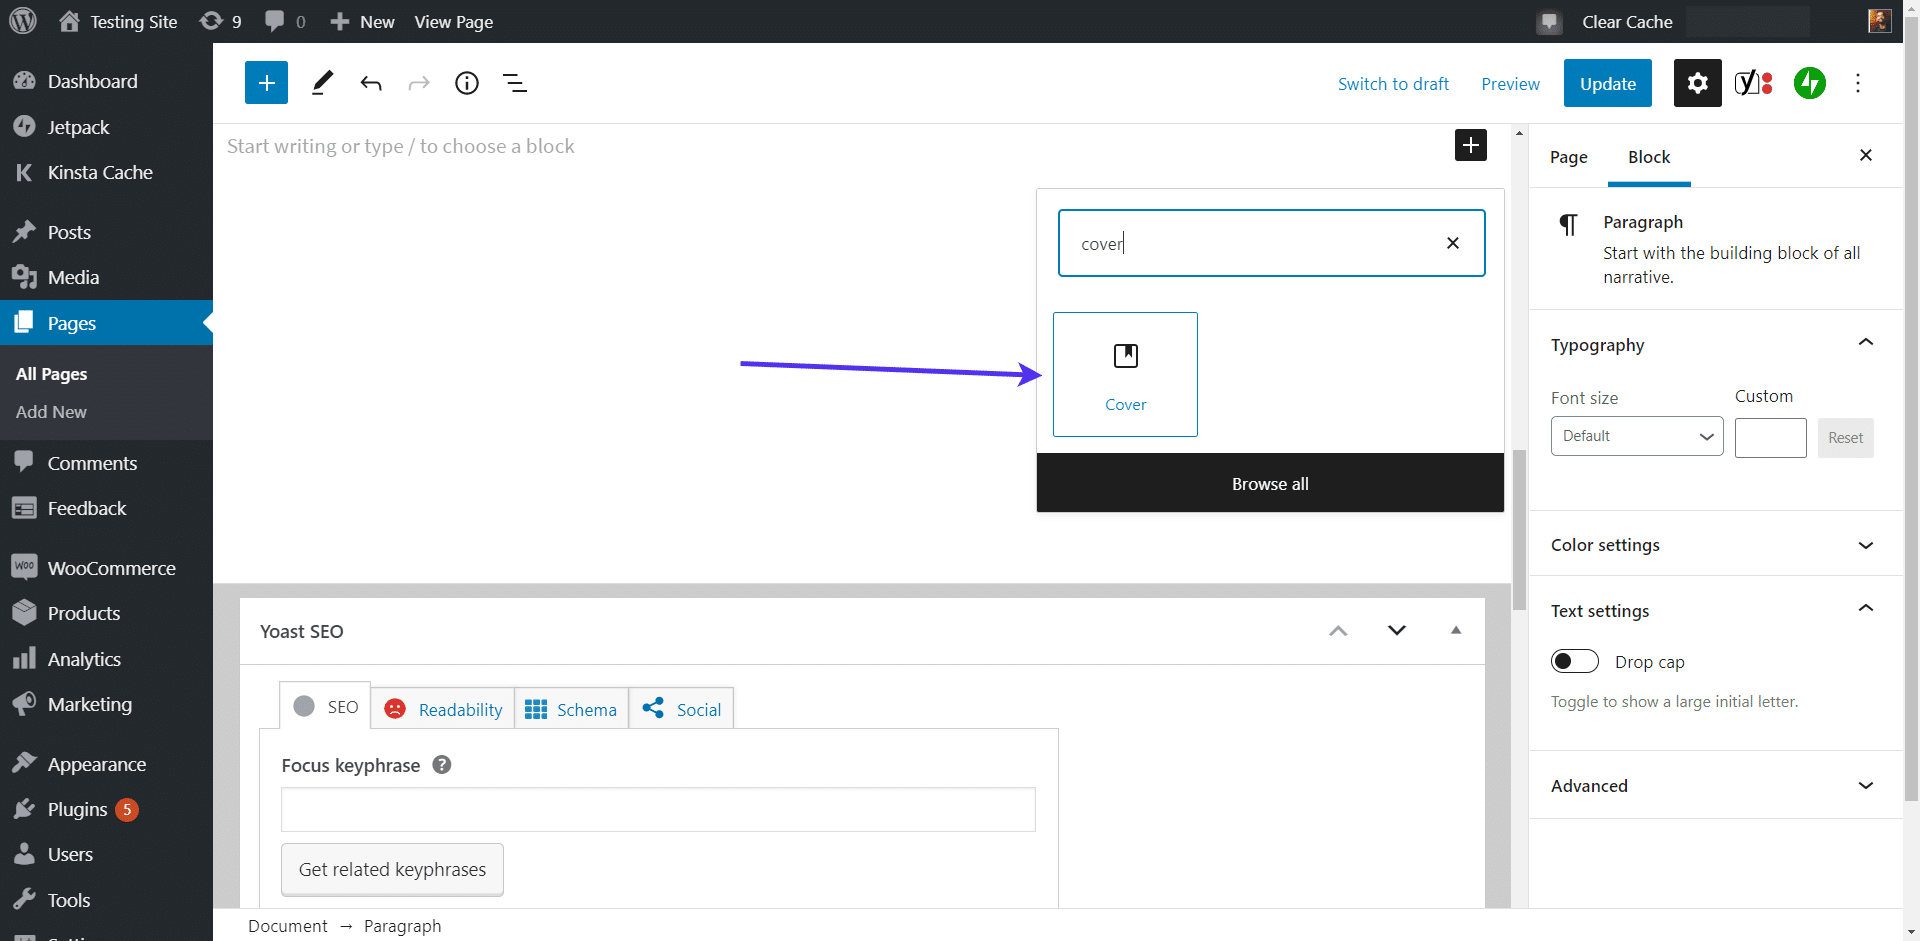Enable the Drop cap toggle
The height and width of the screenshot is (941, 1920).
[x=1574, y=661]
